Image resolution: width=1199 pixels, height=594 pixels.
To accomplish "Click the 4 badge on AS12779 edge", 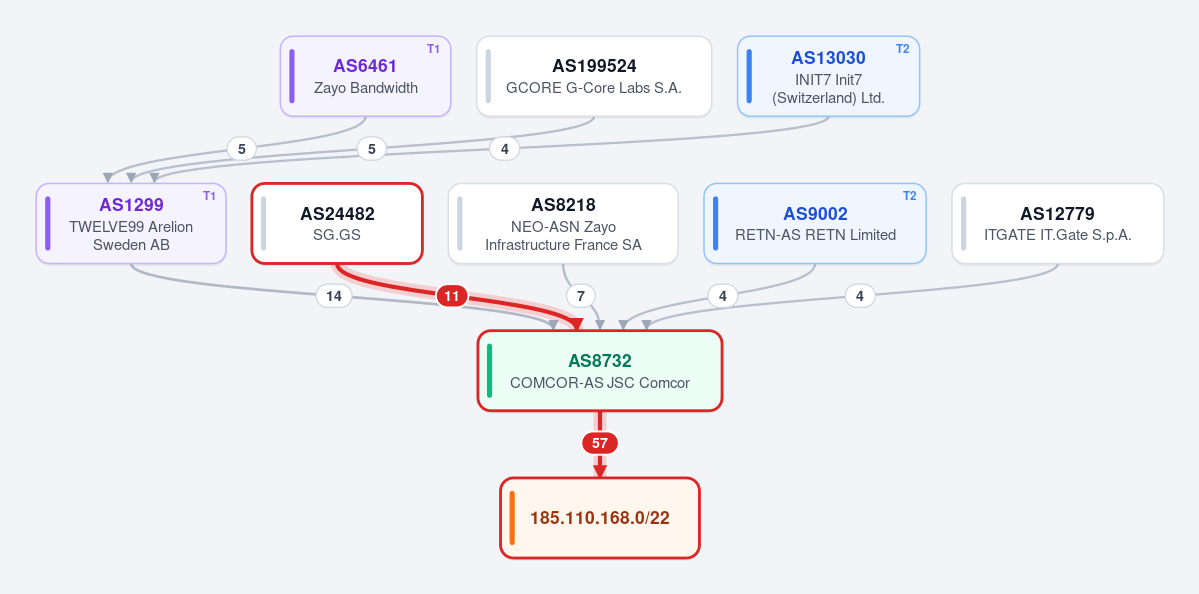I will point(859,296).
